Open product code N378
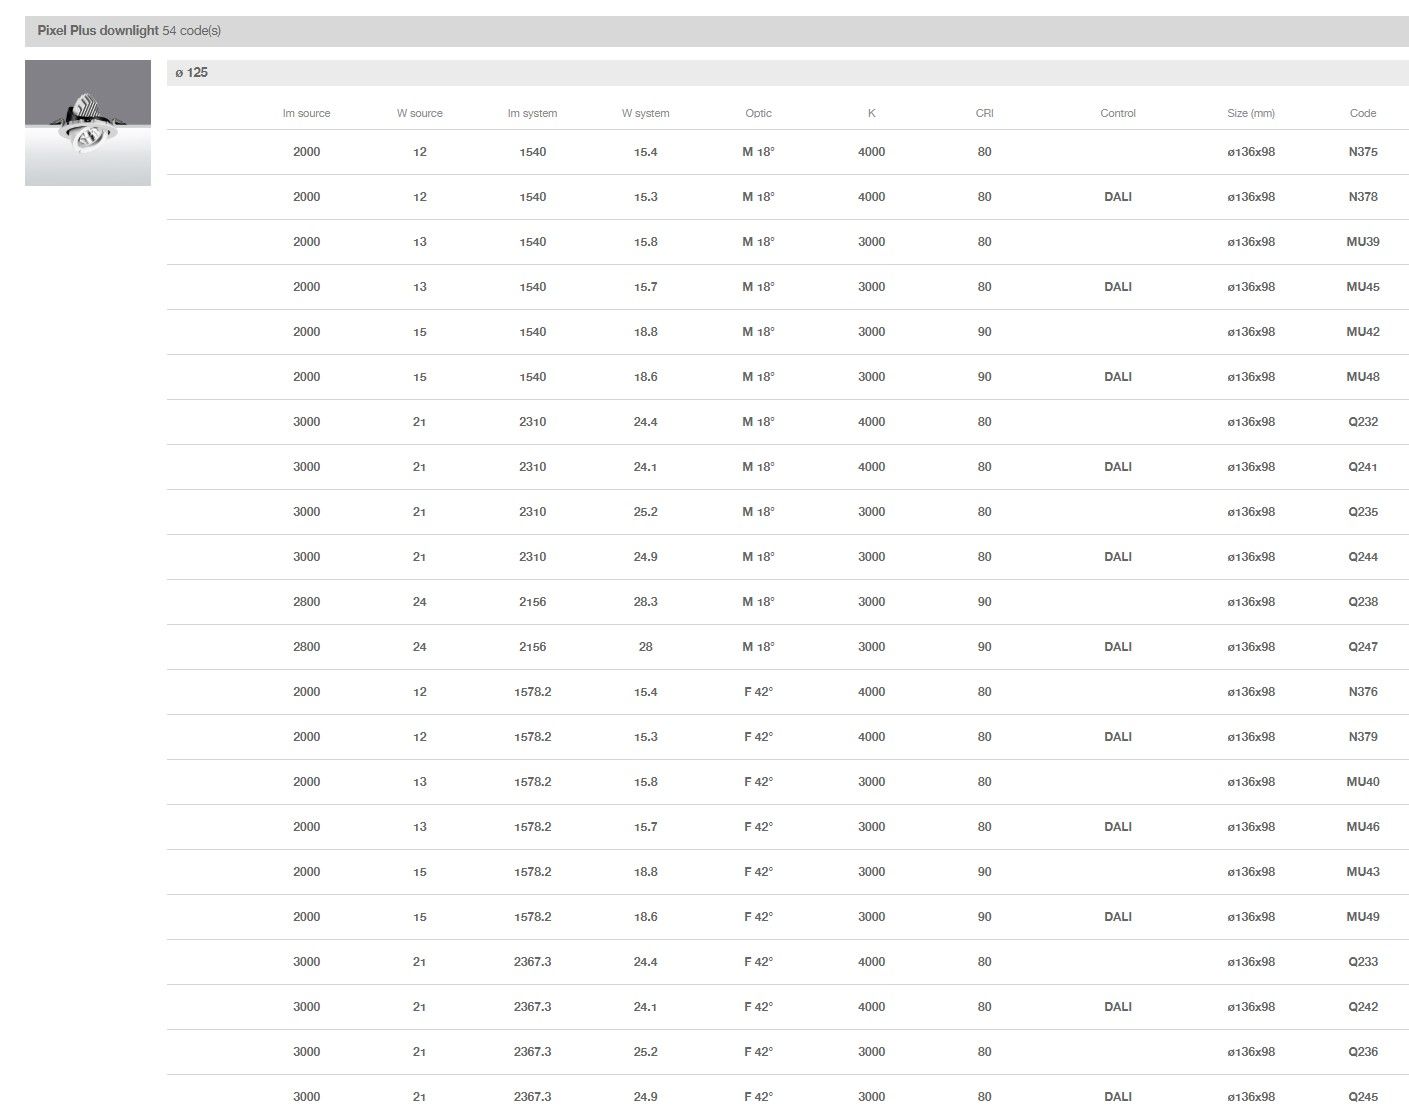This screenshot has height=1111, width=1409. click(x=1362, y=197)
